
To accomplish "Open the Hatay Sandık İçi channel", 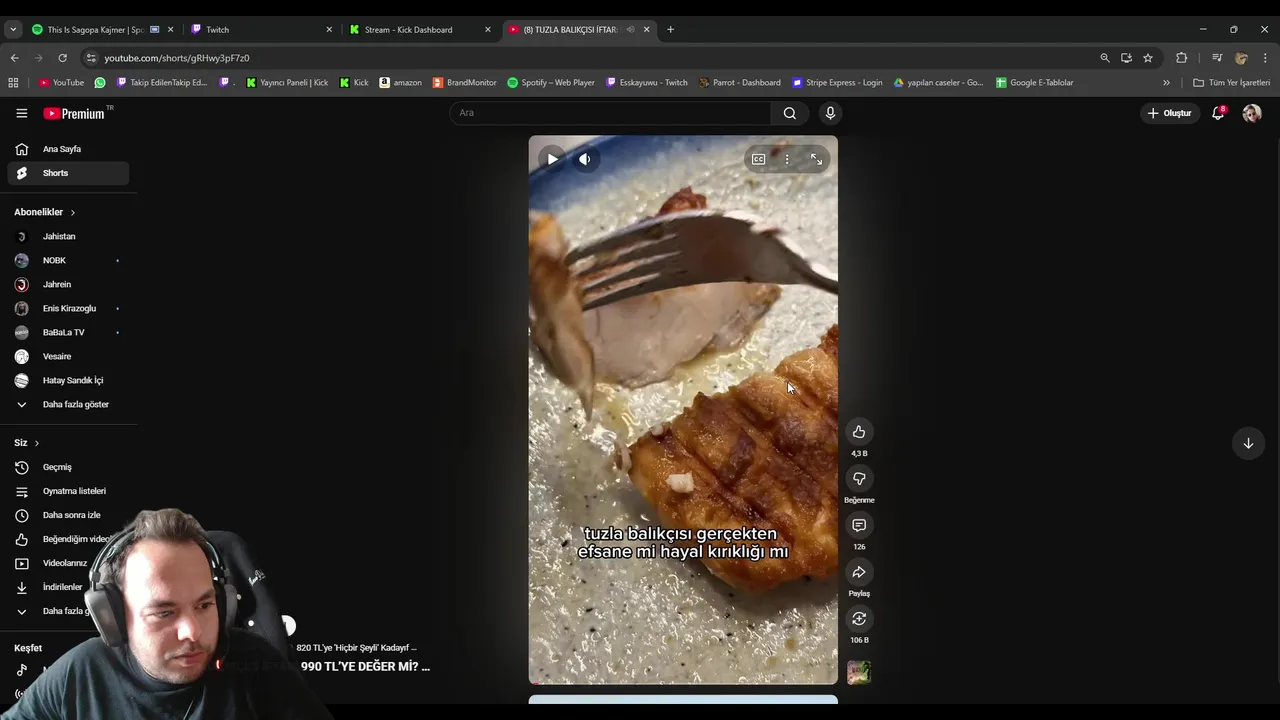I will (68, 380).
